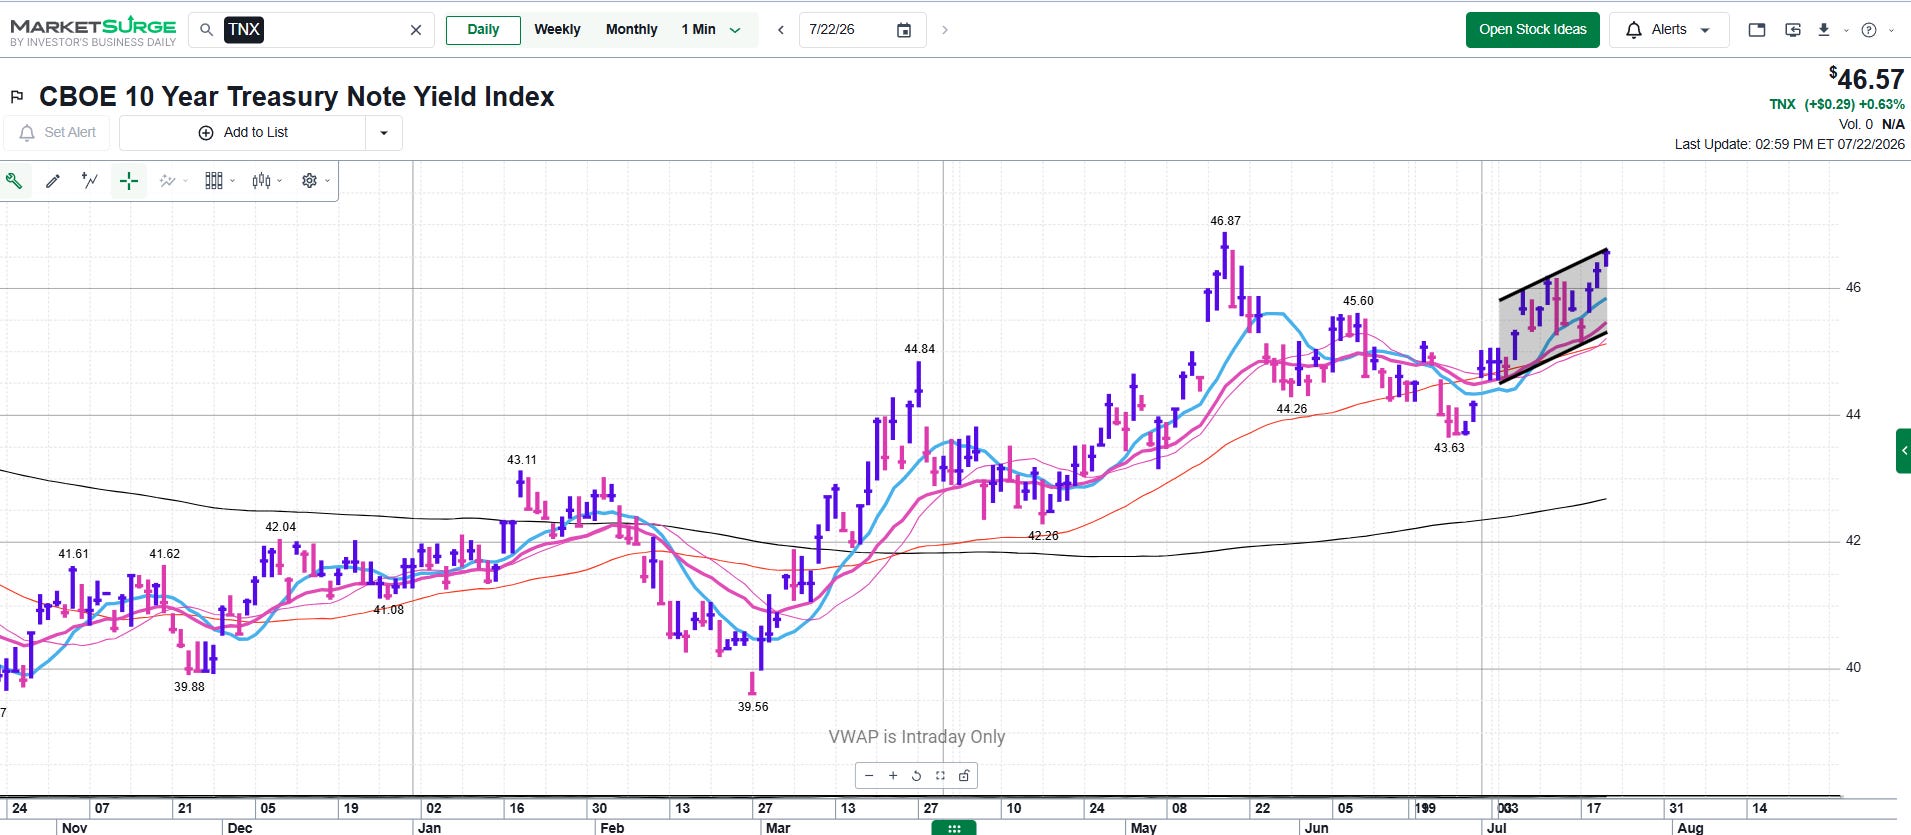Image resolution: width=1911 pixels, height=835 pixels.
Task: Click Add to List button
Action: click(x=243, y=132)
